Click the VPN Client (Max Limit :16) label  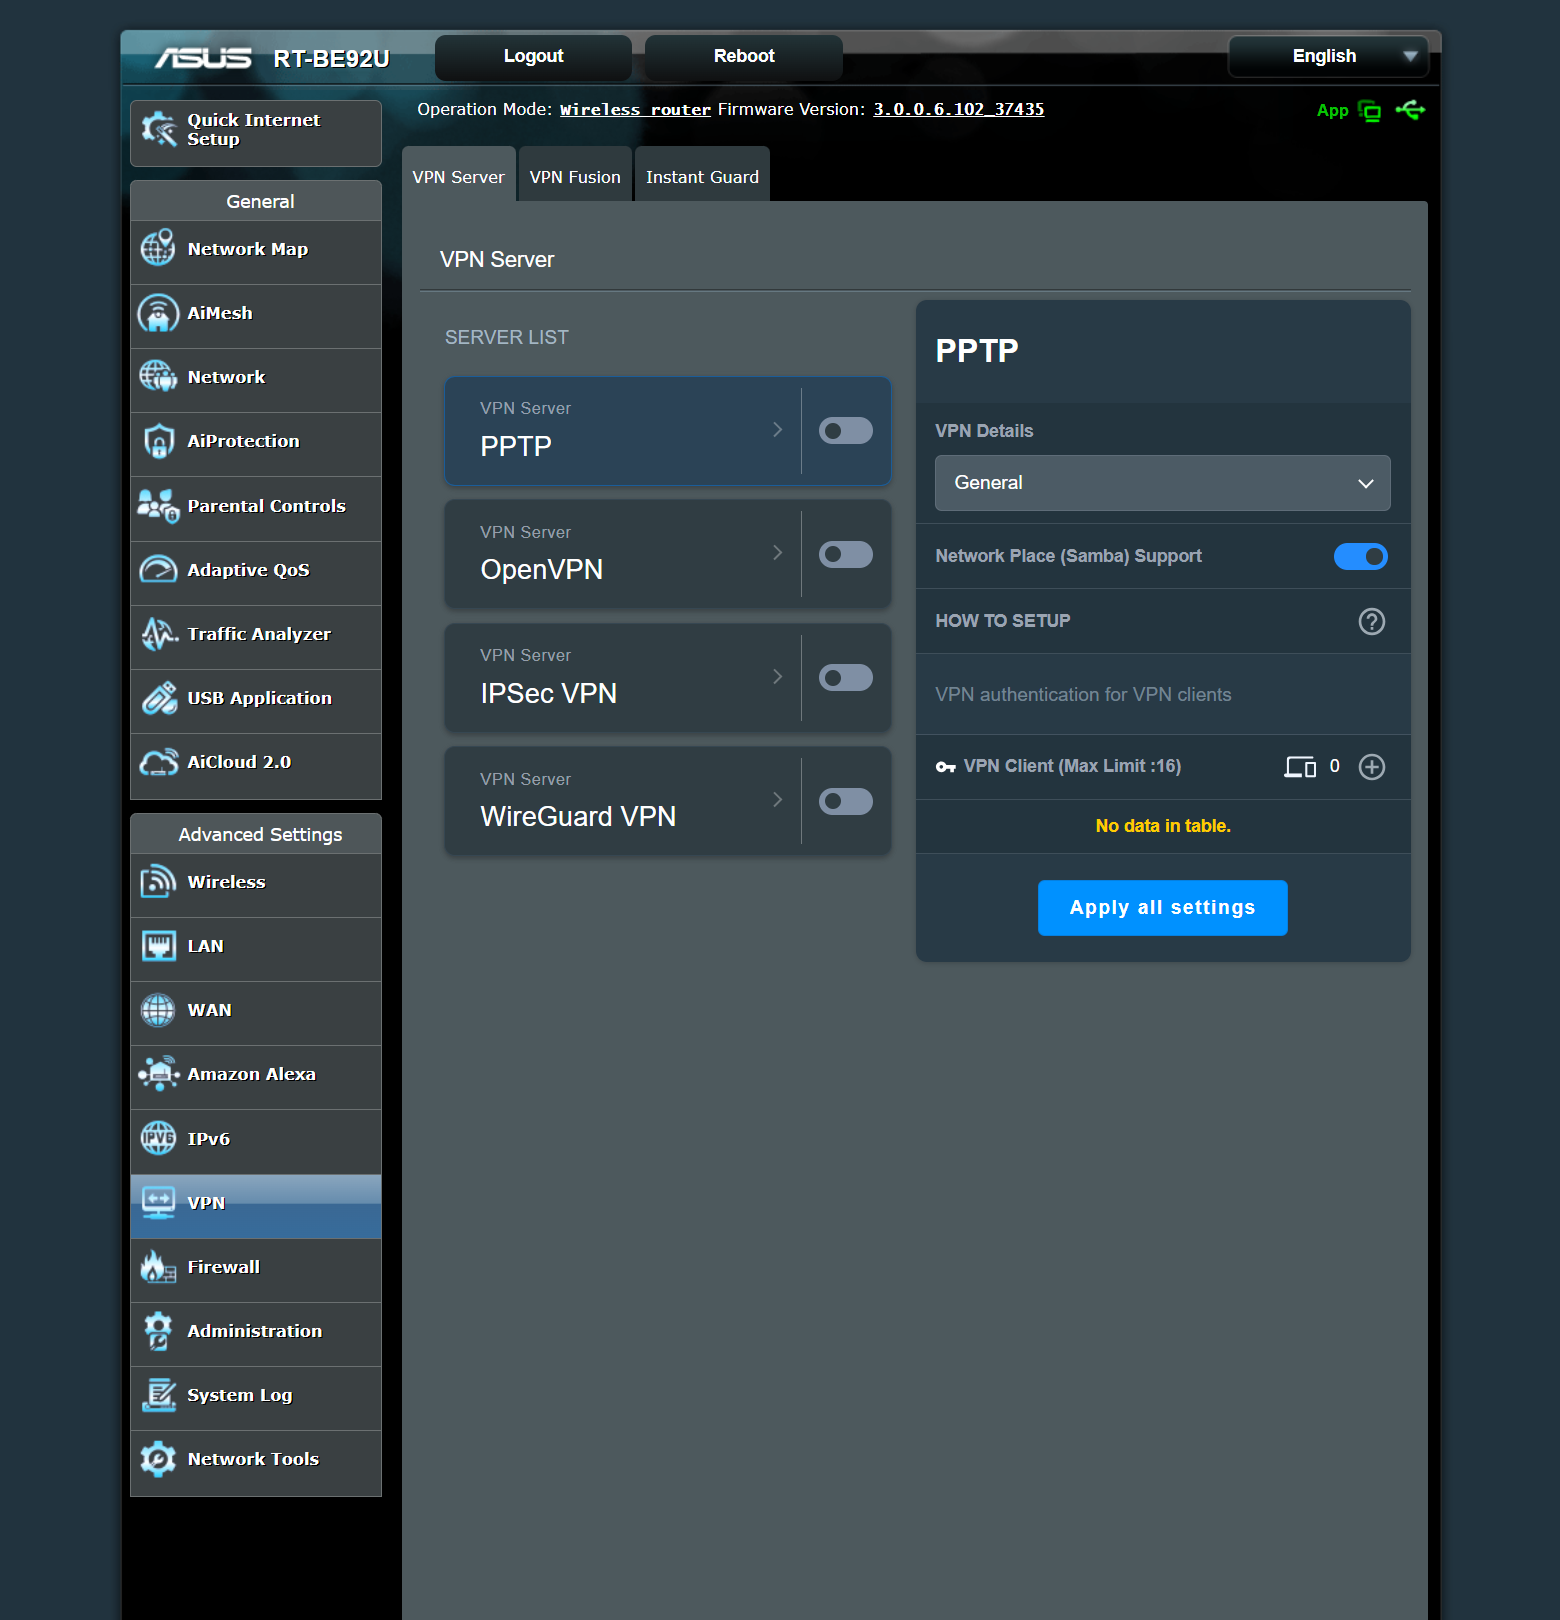click(1072, 766)
